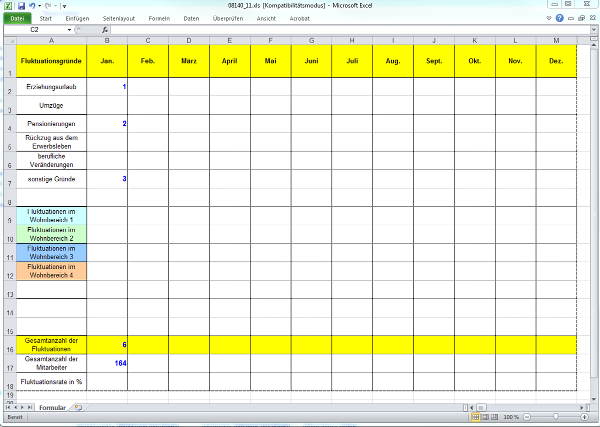Screen dimensions: 600x427
Task: Click the 100 % zoom level button
Action: pyautogui.click(x=510, y=416)
